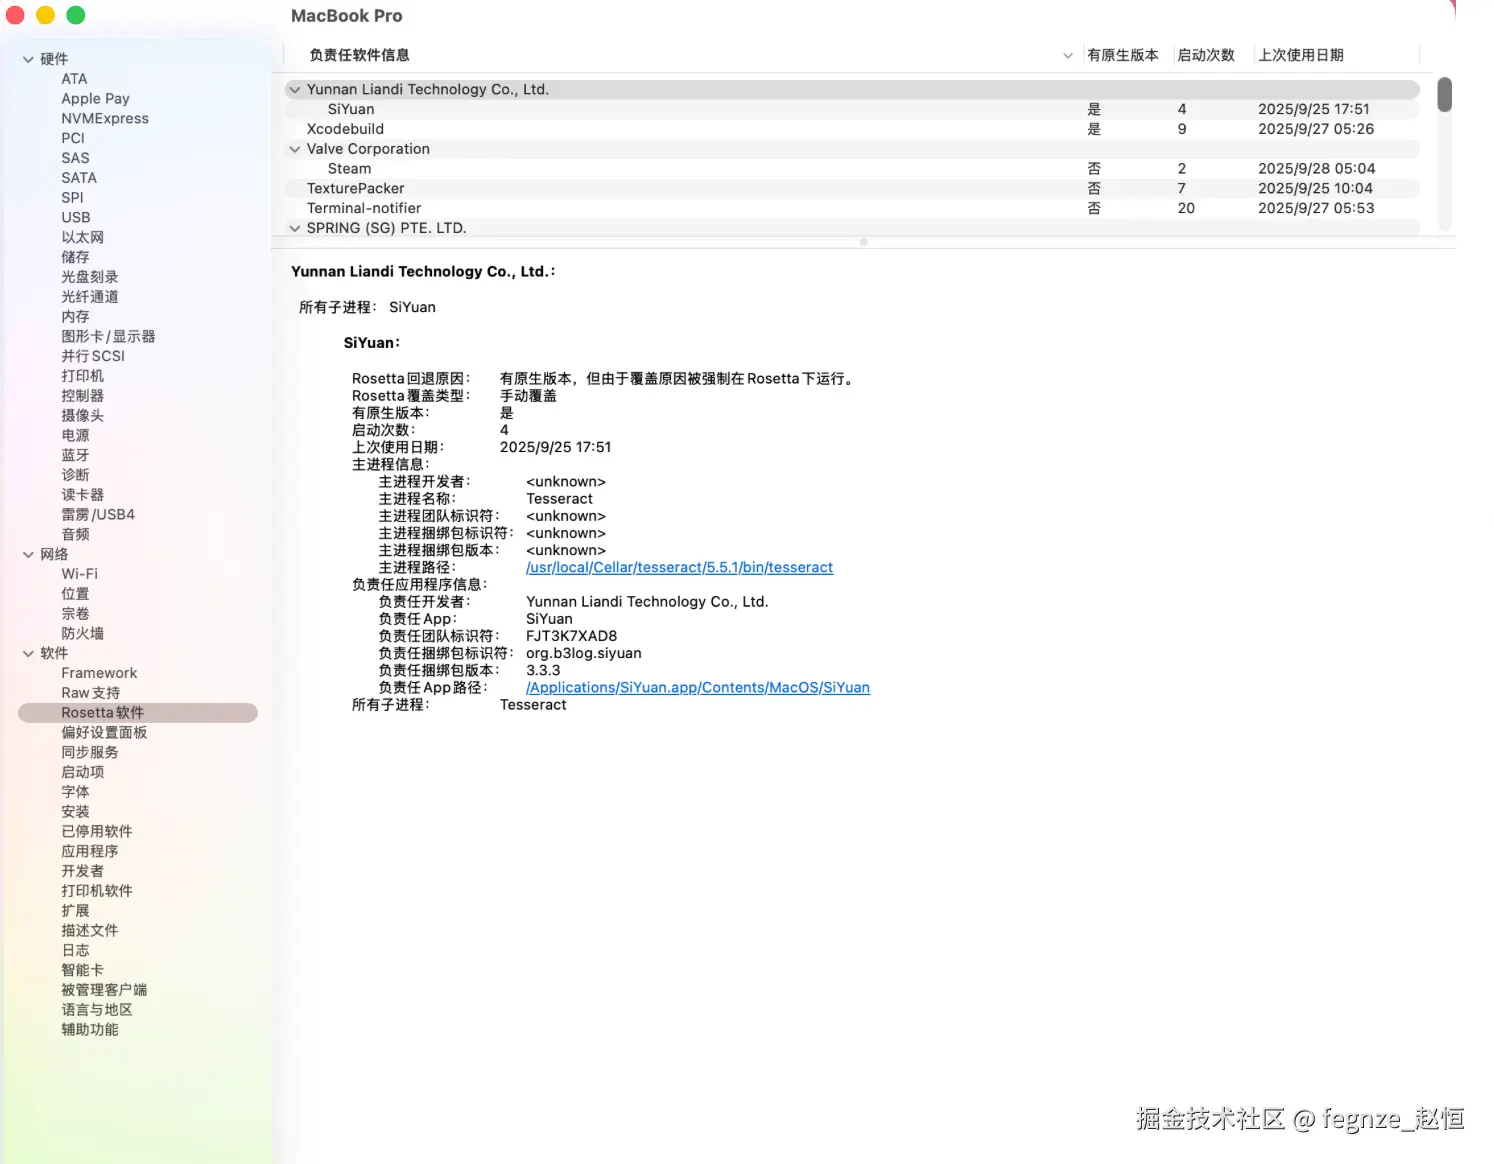This screenshot has width=1494, height=1164.
Task: Select Rosetta软件 sidebar item
Action: 138,713
